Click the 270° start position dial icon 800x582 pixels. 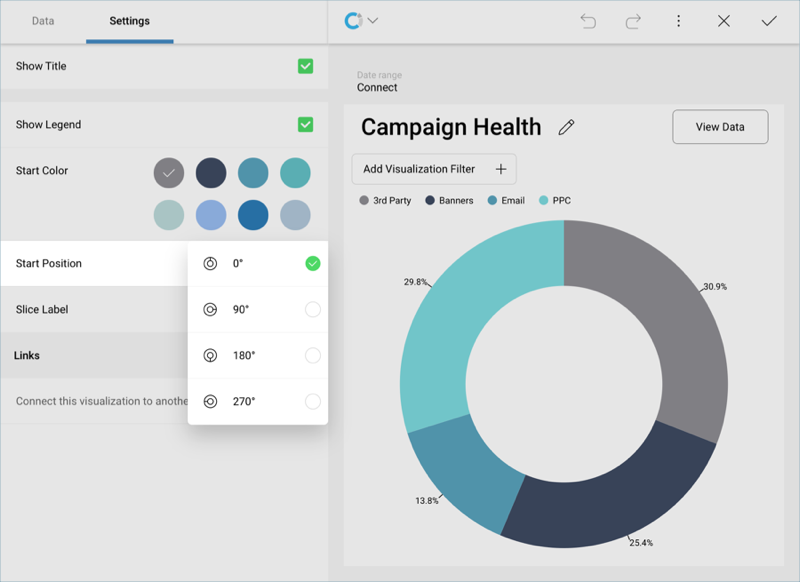pyautogui.click(x=210, y=401)
